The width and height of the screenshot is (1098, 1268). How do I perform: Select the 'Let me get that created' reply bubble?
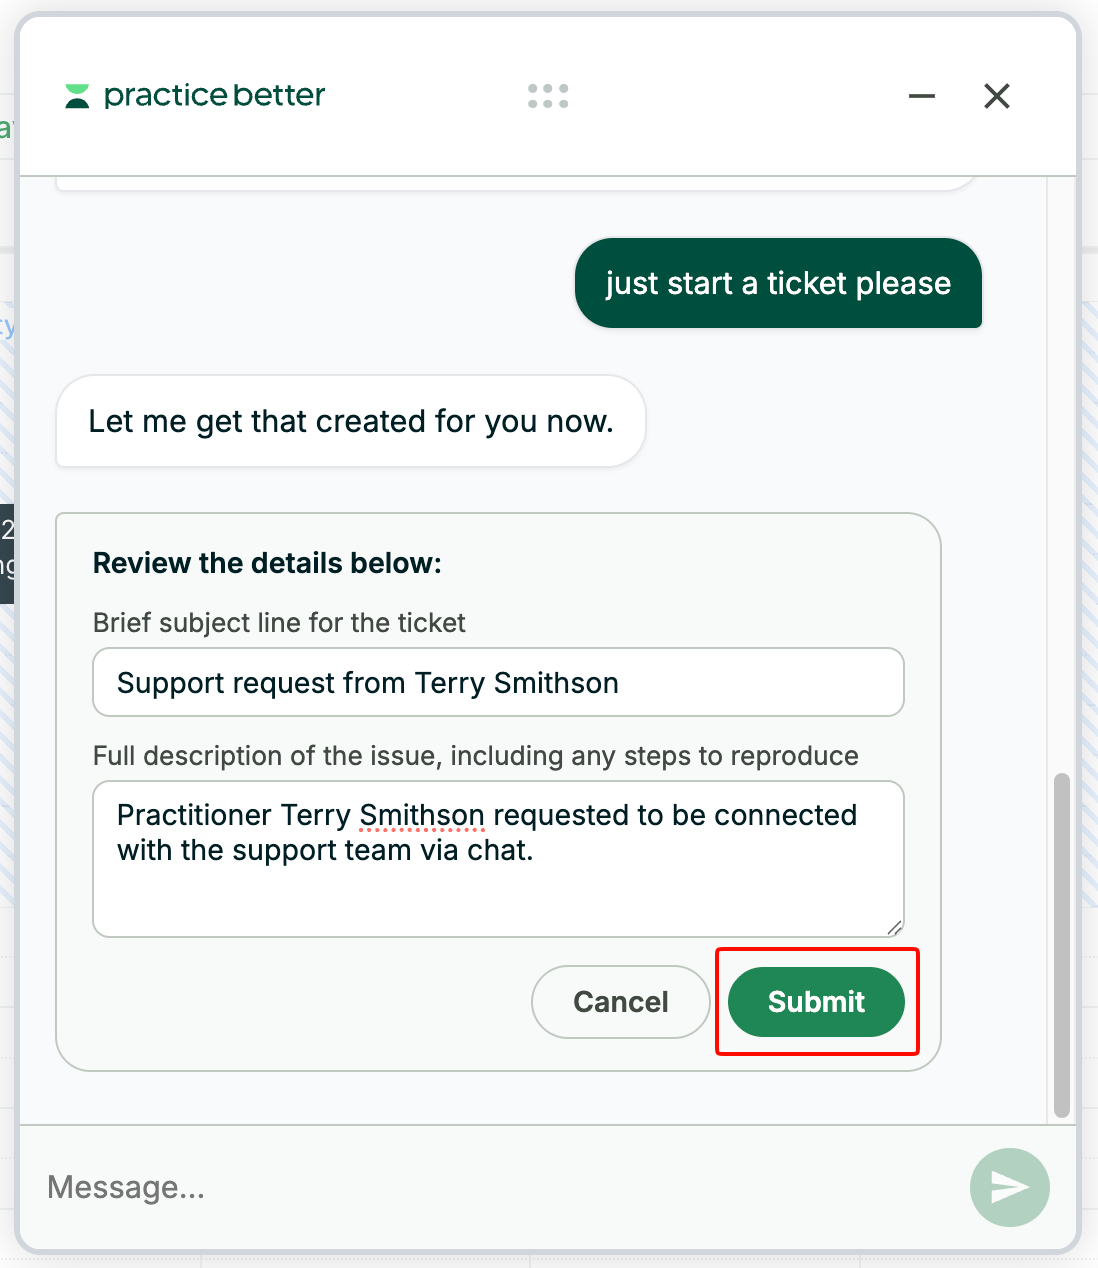coord(351,421)
